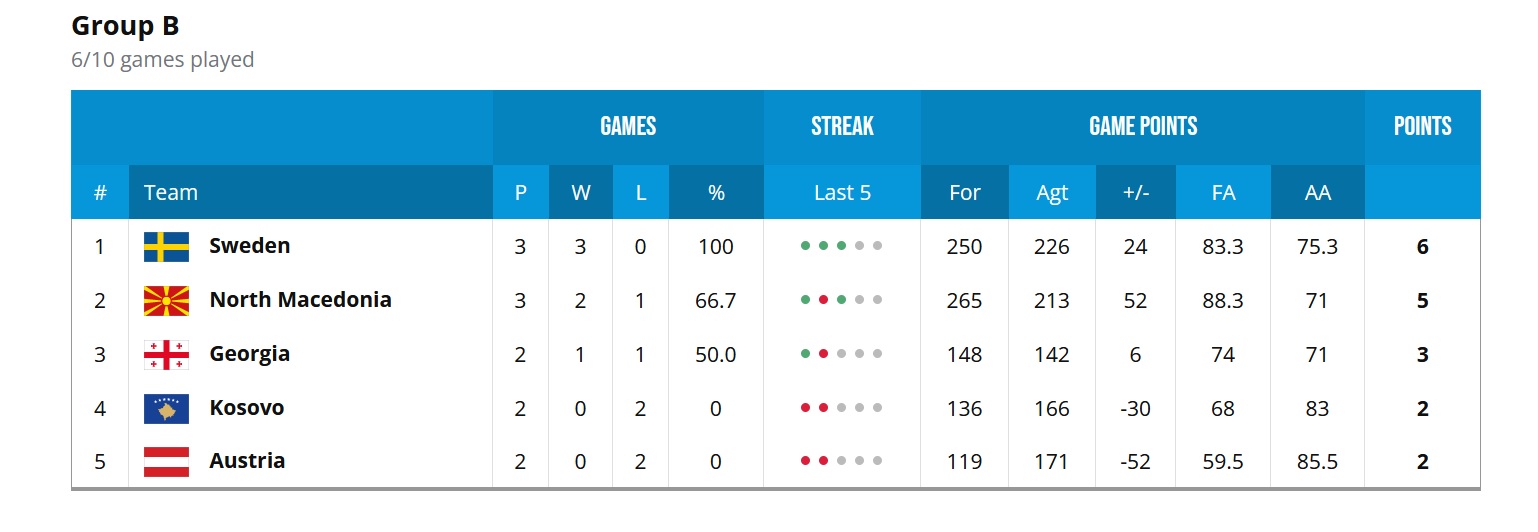1538x532 pixels.
Task: Click the +/- column header
Action: click(x=1135, y=193)
